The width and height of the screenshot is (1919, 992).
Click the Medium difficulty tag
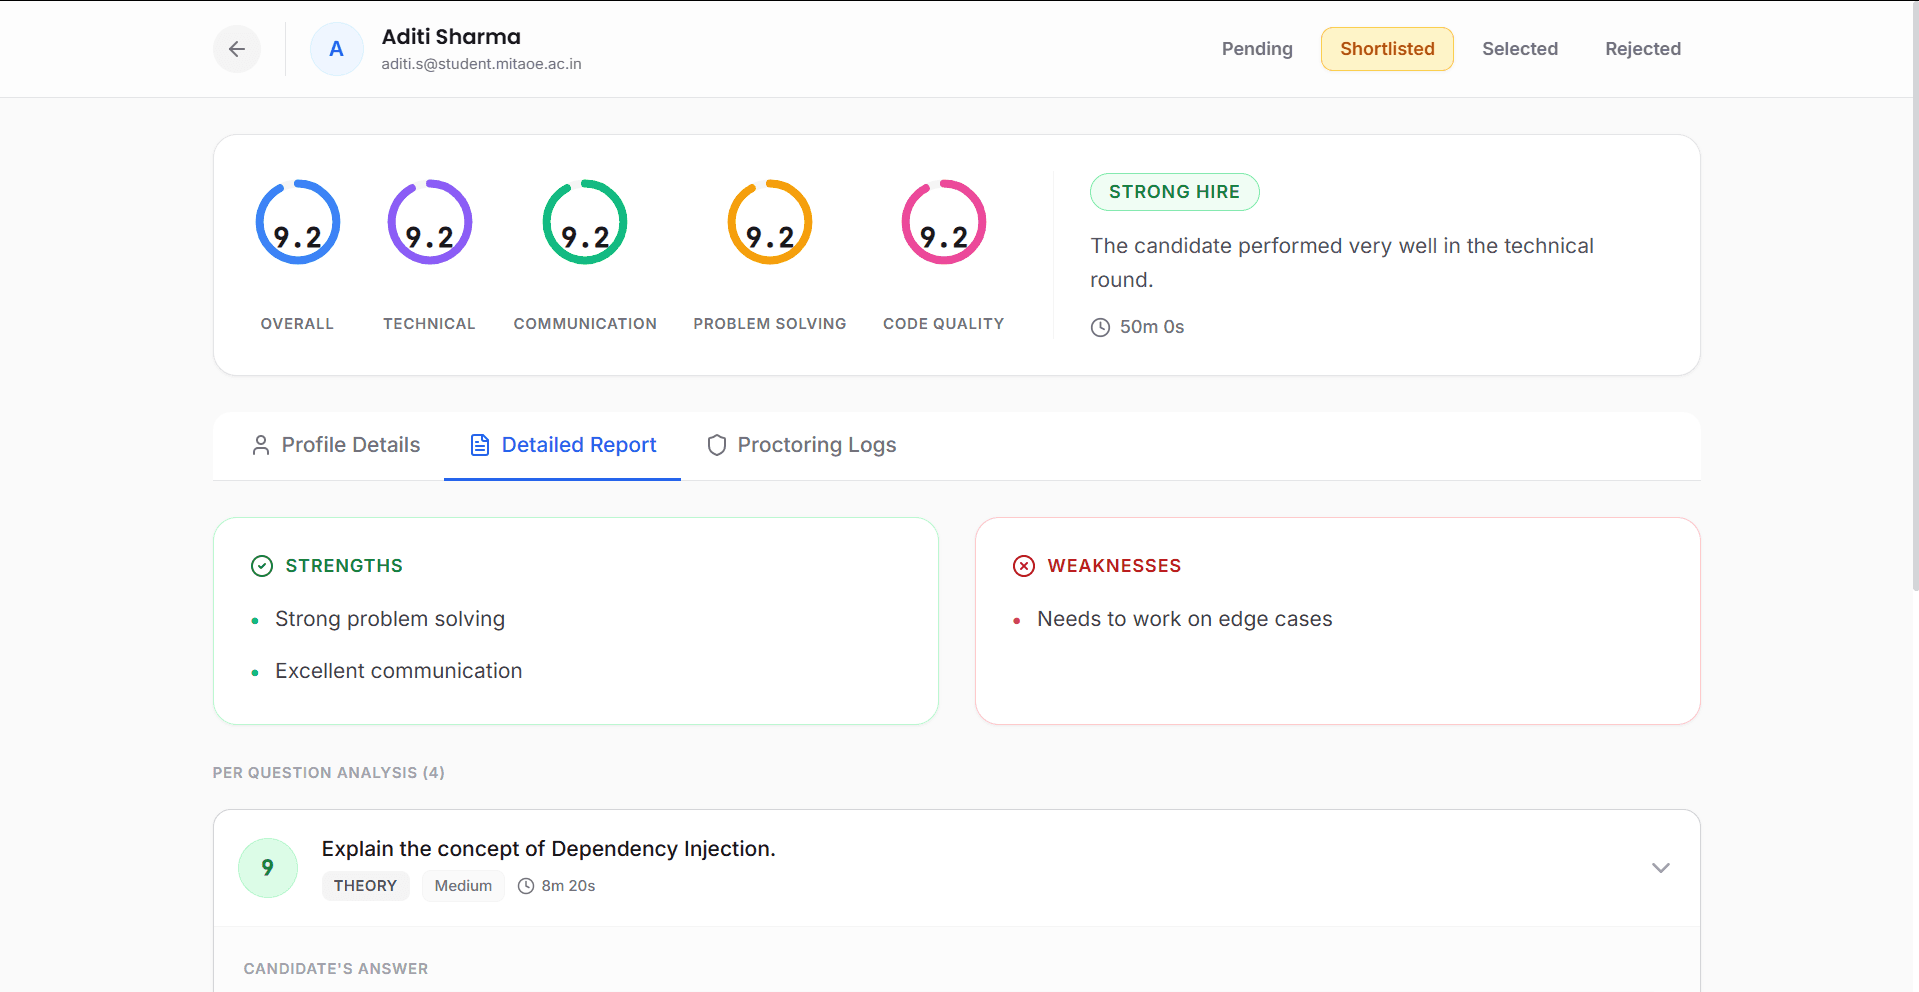(463, 886)
